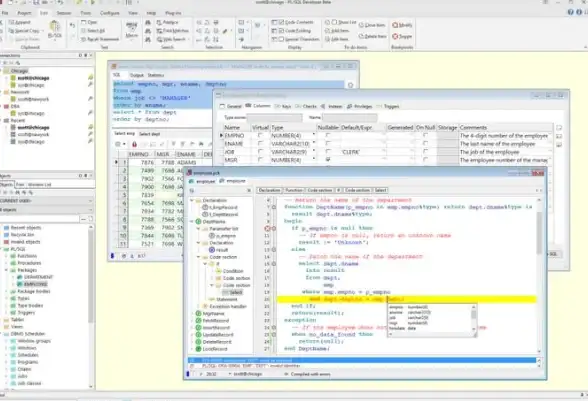
Task: Click the scott@chicago connection icon under Chicago
Action: [x=13, y=78]
